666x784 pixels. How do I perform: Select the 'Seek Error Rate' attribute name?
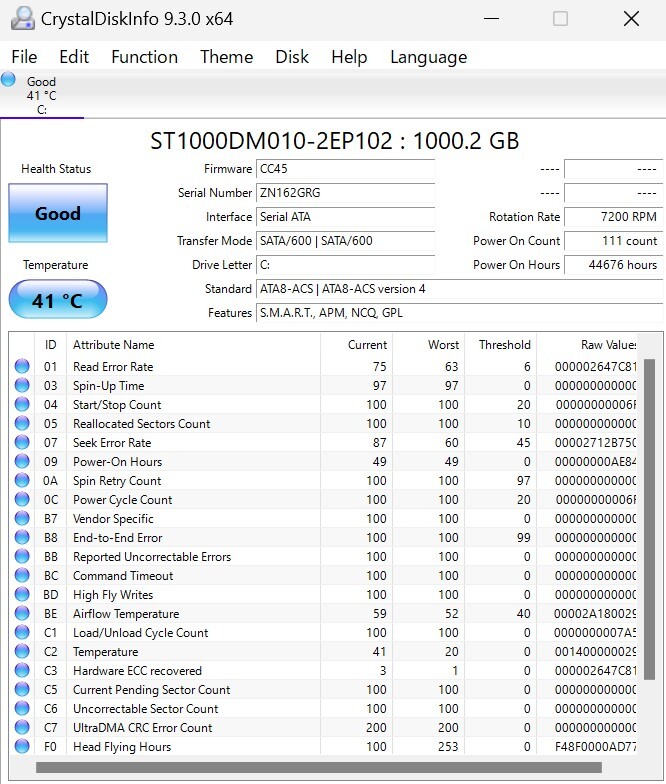pyautogui.click(x=112, y=442)
